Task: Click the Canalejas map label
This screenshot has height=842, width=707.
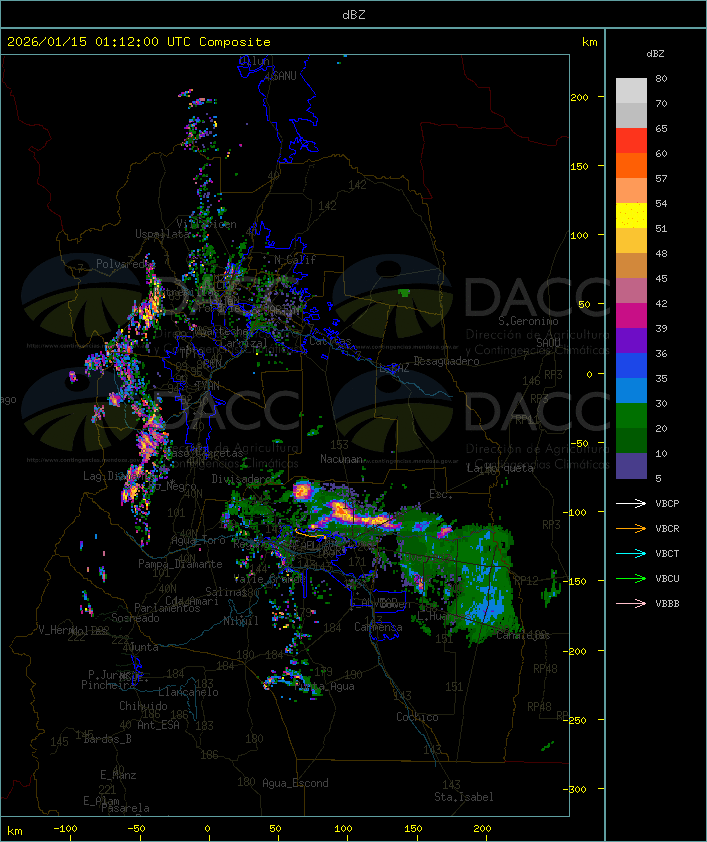Action: coord(523,636)
